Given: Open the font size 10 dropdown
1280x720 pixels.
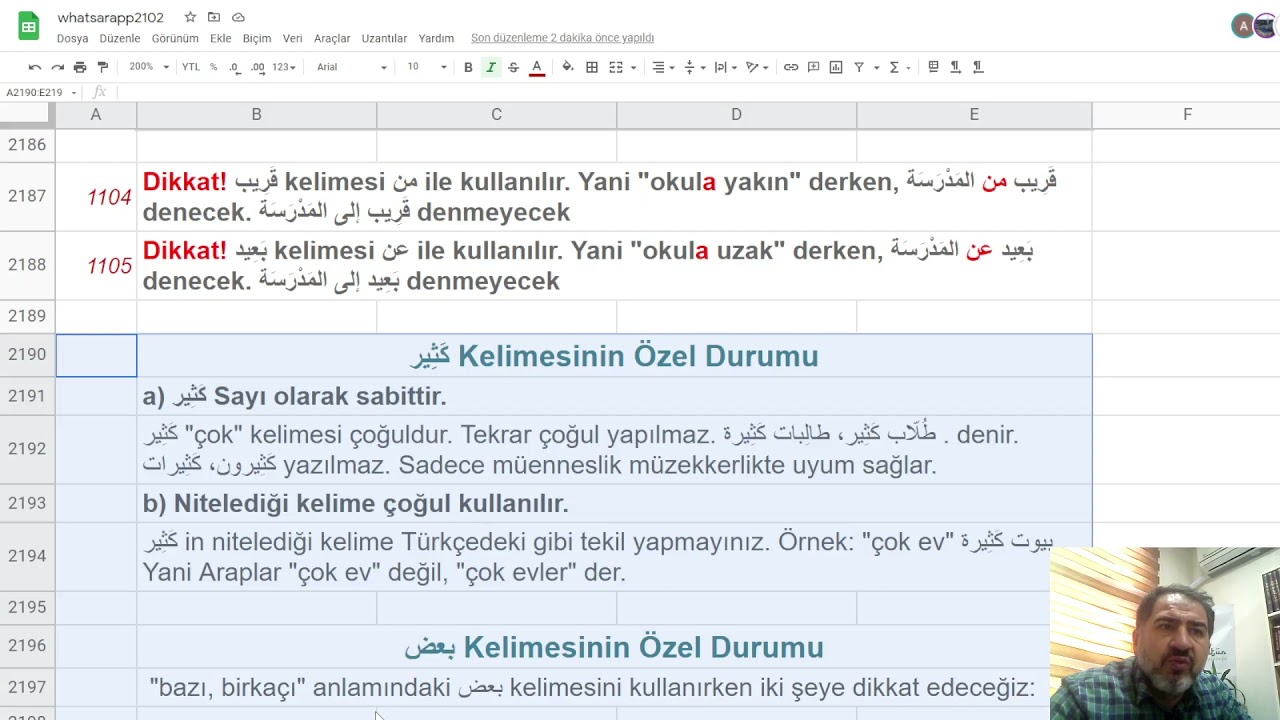Looking at the screenshot, I should (427, 67).
